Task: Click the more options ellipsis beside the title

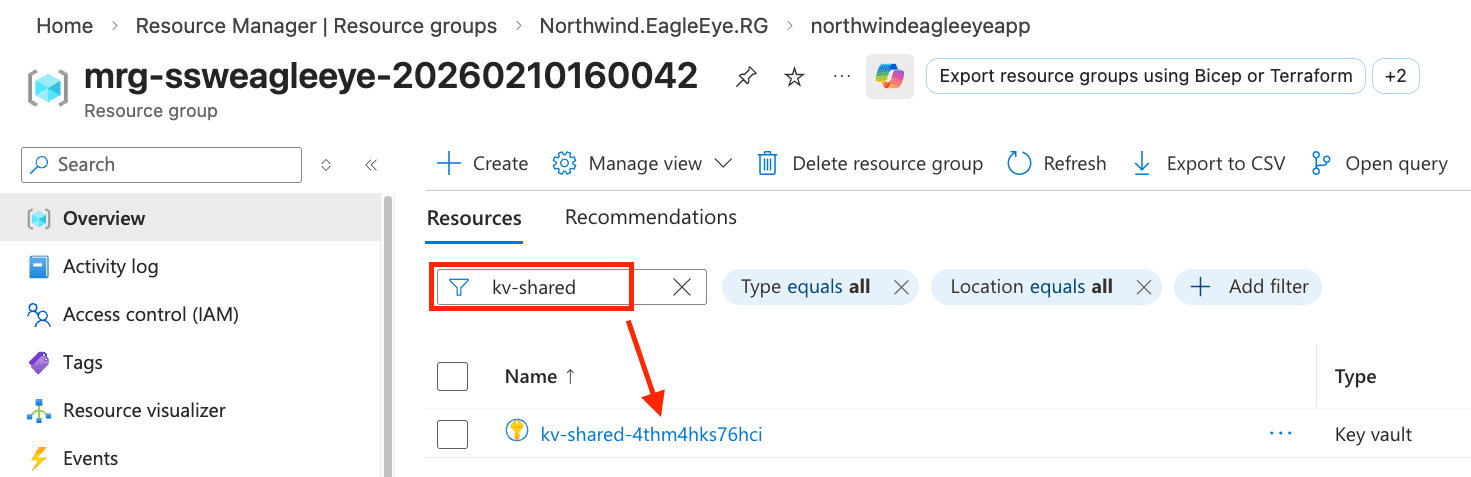Action: point(841,77)
